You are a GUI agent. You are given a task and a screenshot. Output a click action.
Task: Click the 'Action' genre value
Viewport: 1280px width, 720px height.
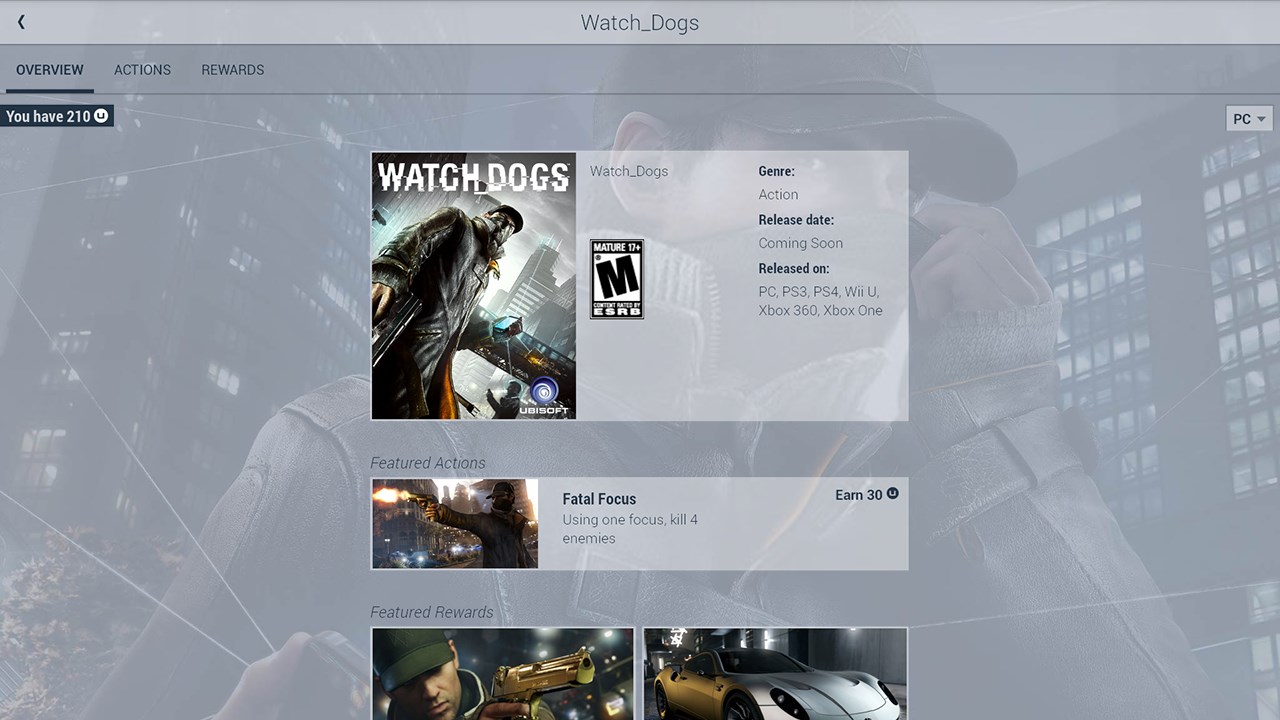[x=778, y=195]
